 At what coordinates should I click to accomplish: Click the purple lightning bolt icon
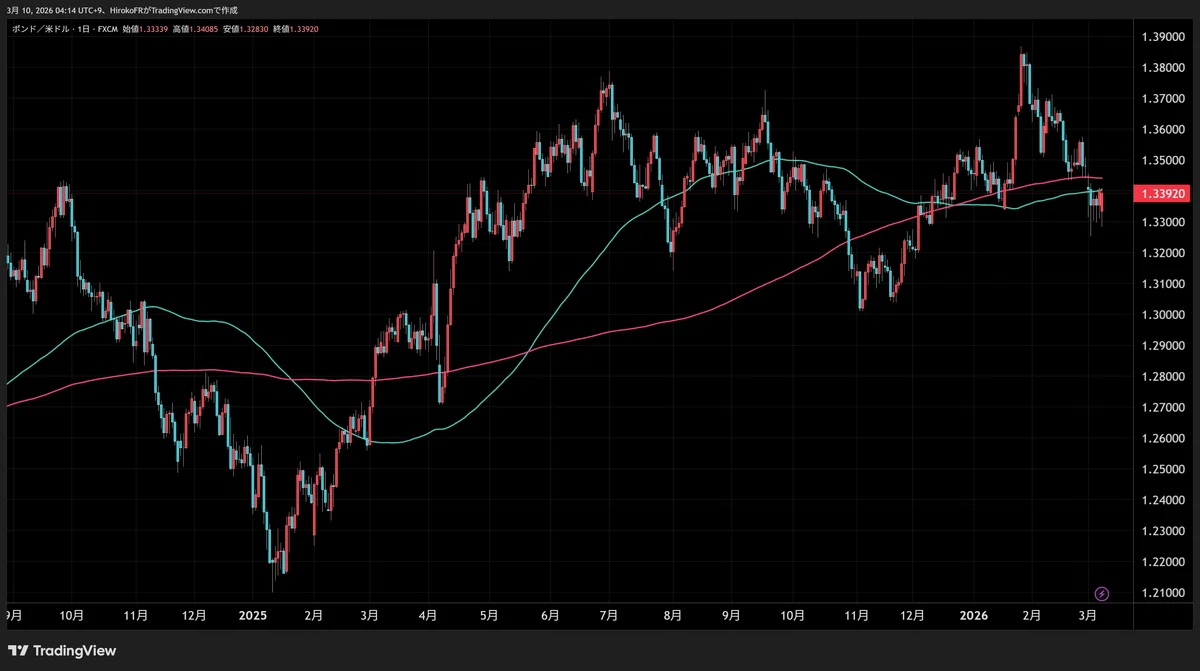tap(1102, 593)
